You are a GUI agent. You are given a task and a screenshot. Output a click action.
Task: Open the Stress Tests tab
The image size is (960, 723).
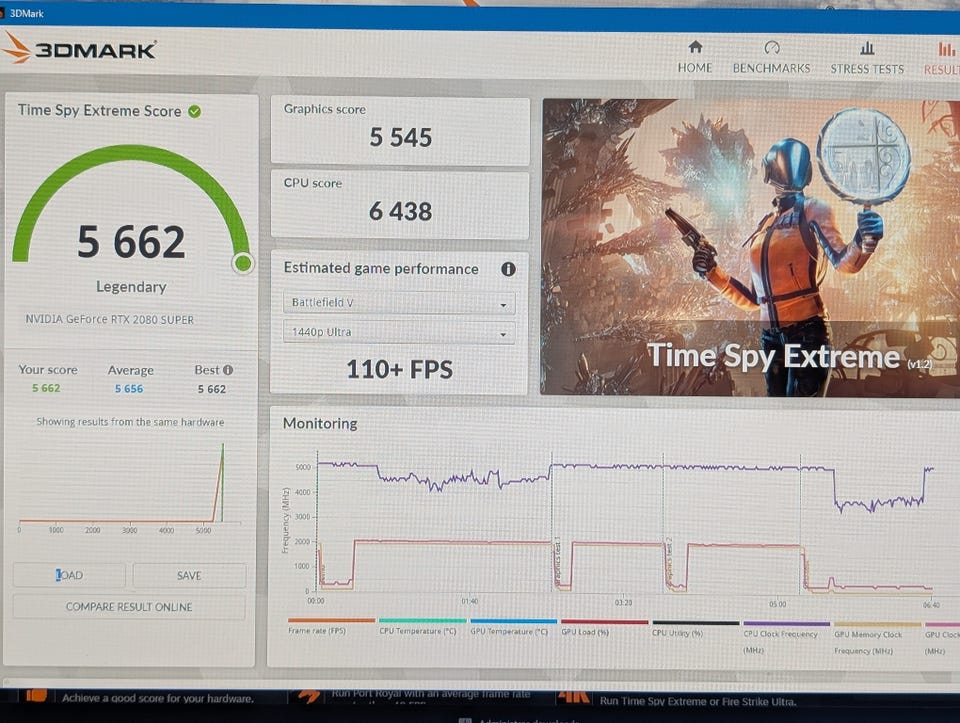(867, 58)
